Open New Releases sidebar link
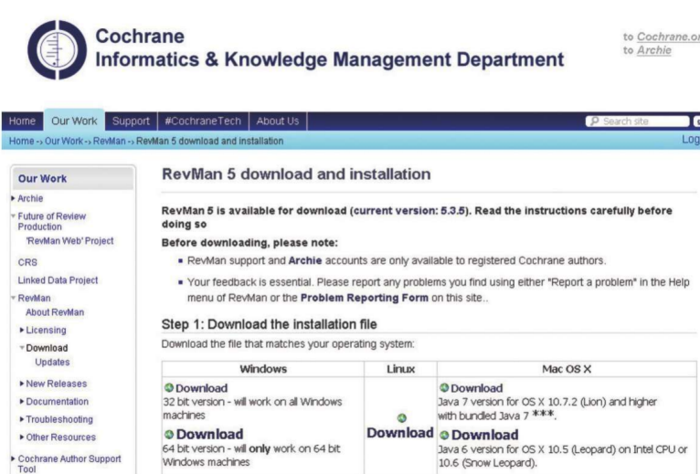 pos(56,383)
